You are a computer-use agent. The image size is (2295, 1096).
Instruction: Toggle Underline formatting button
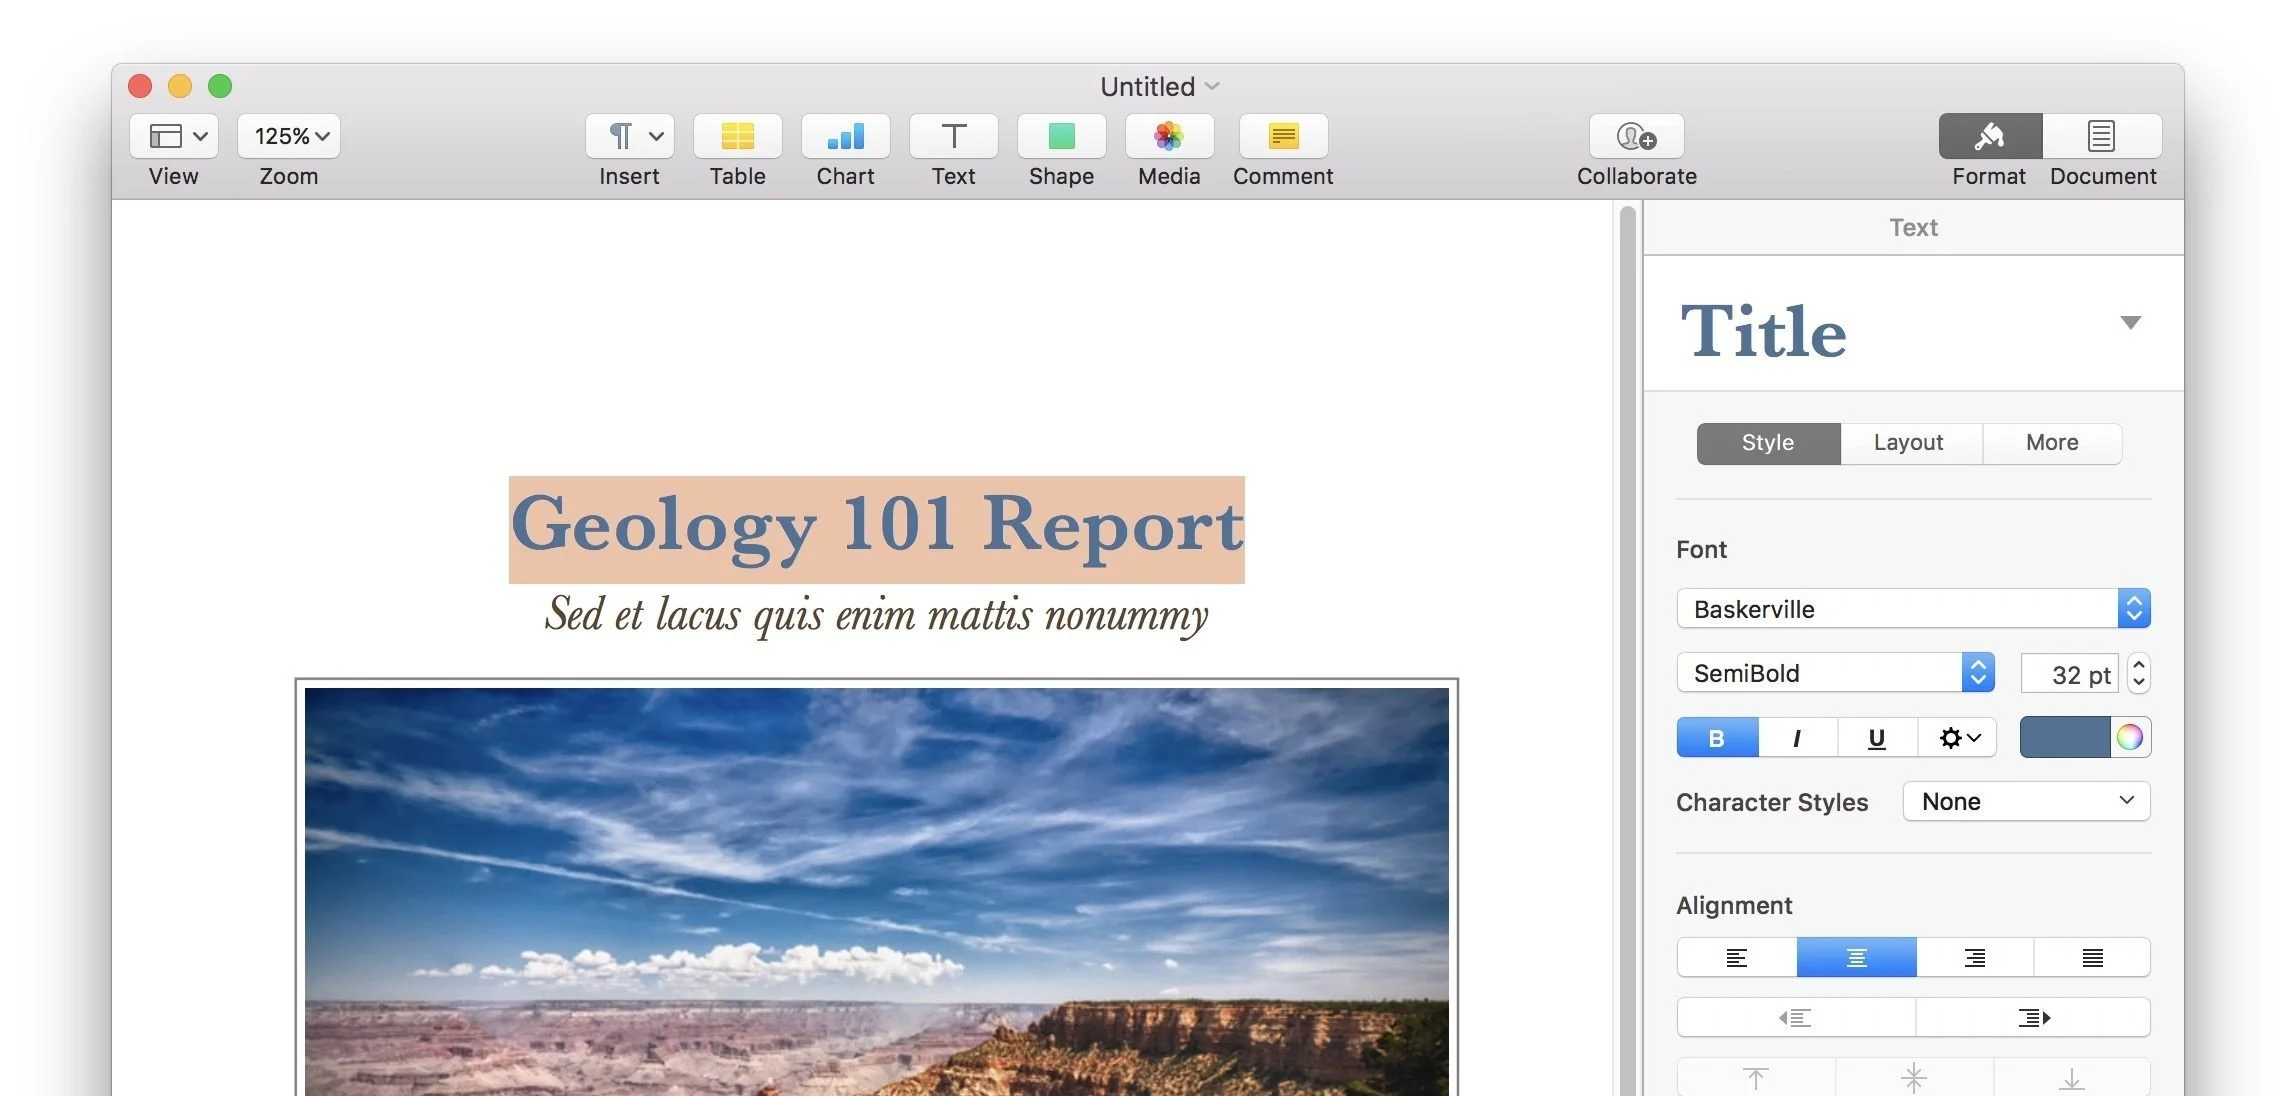pos(1877,738)
